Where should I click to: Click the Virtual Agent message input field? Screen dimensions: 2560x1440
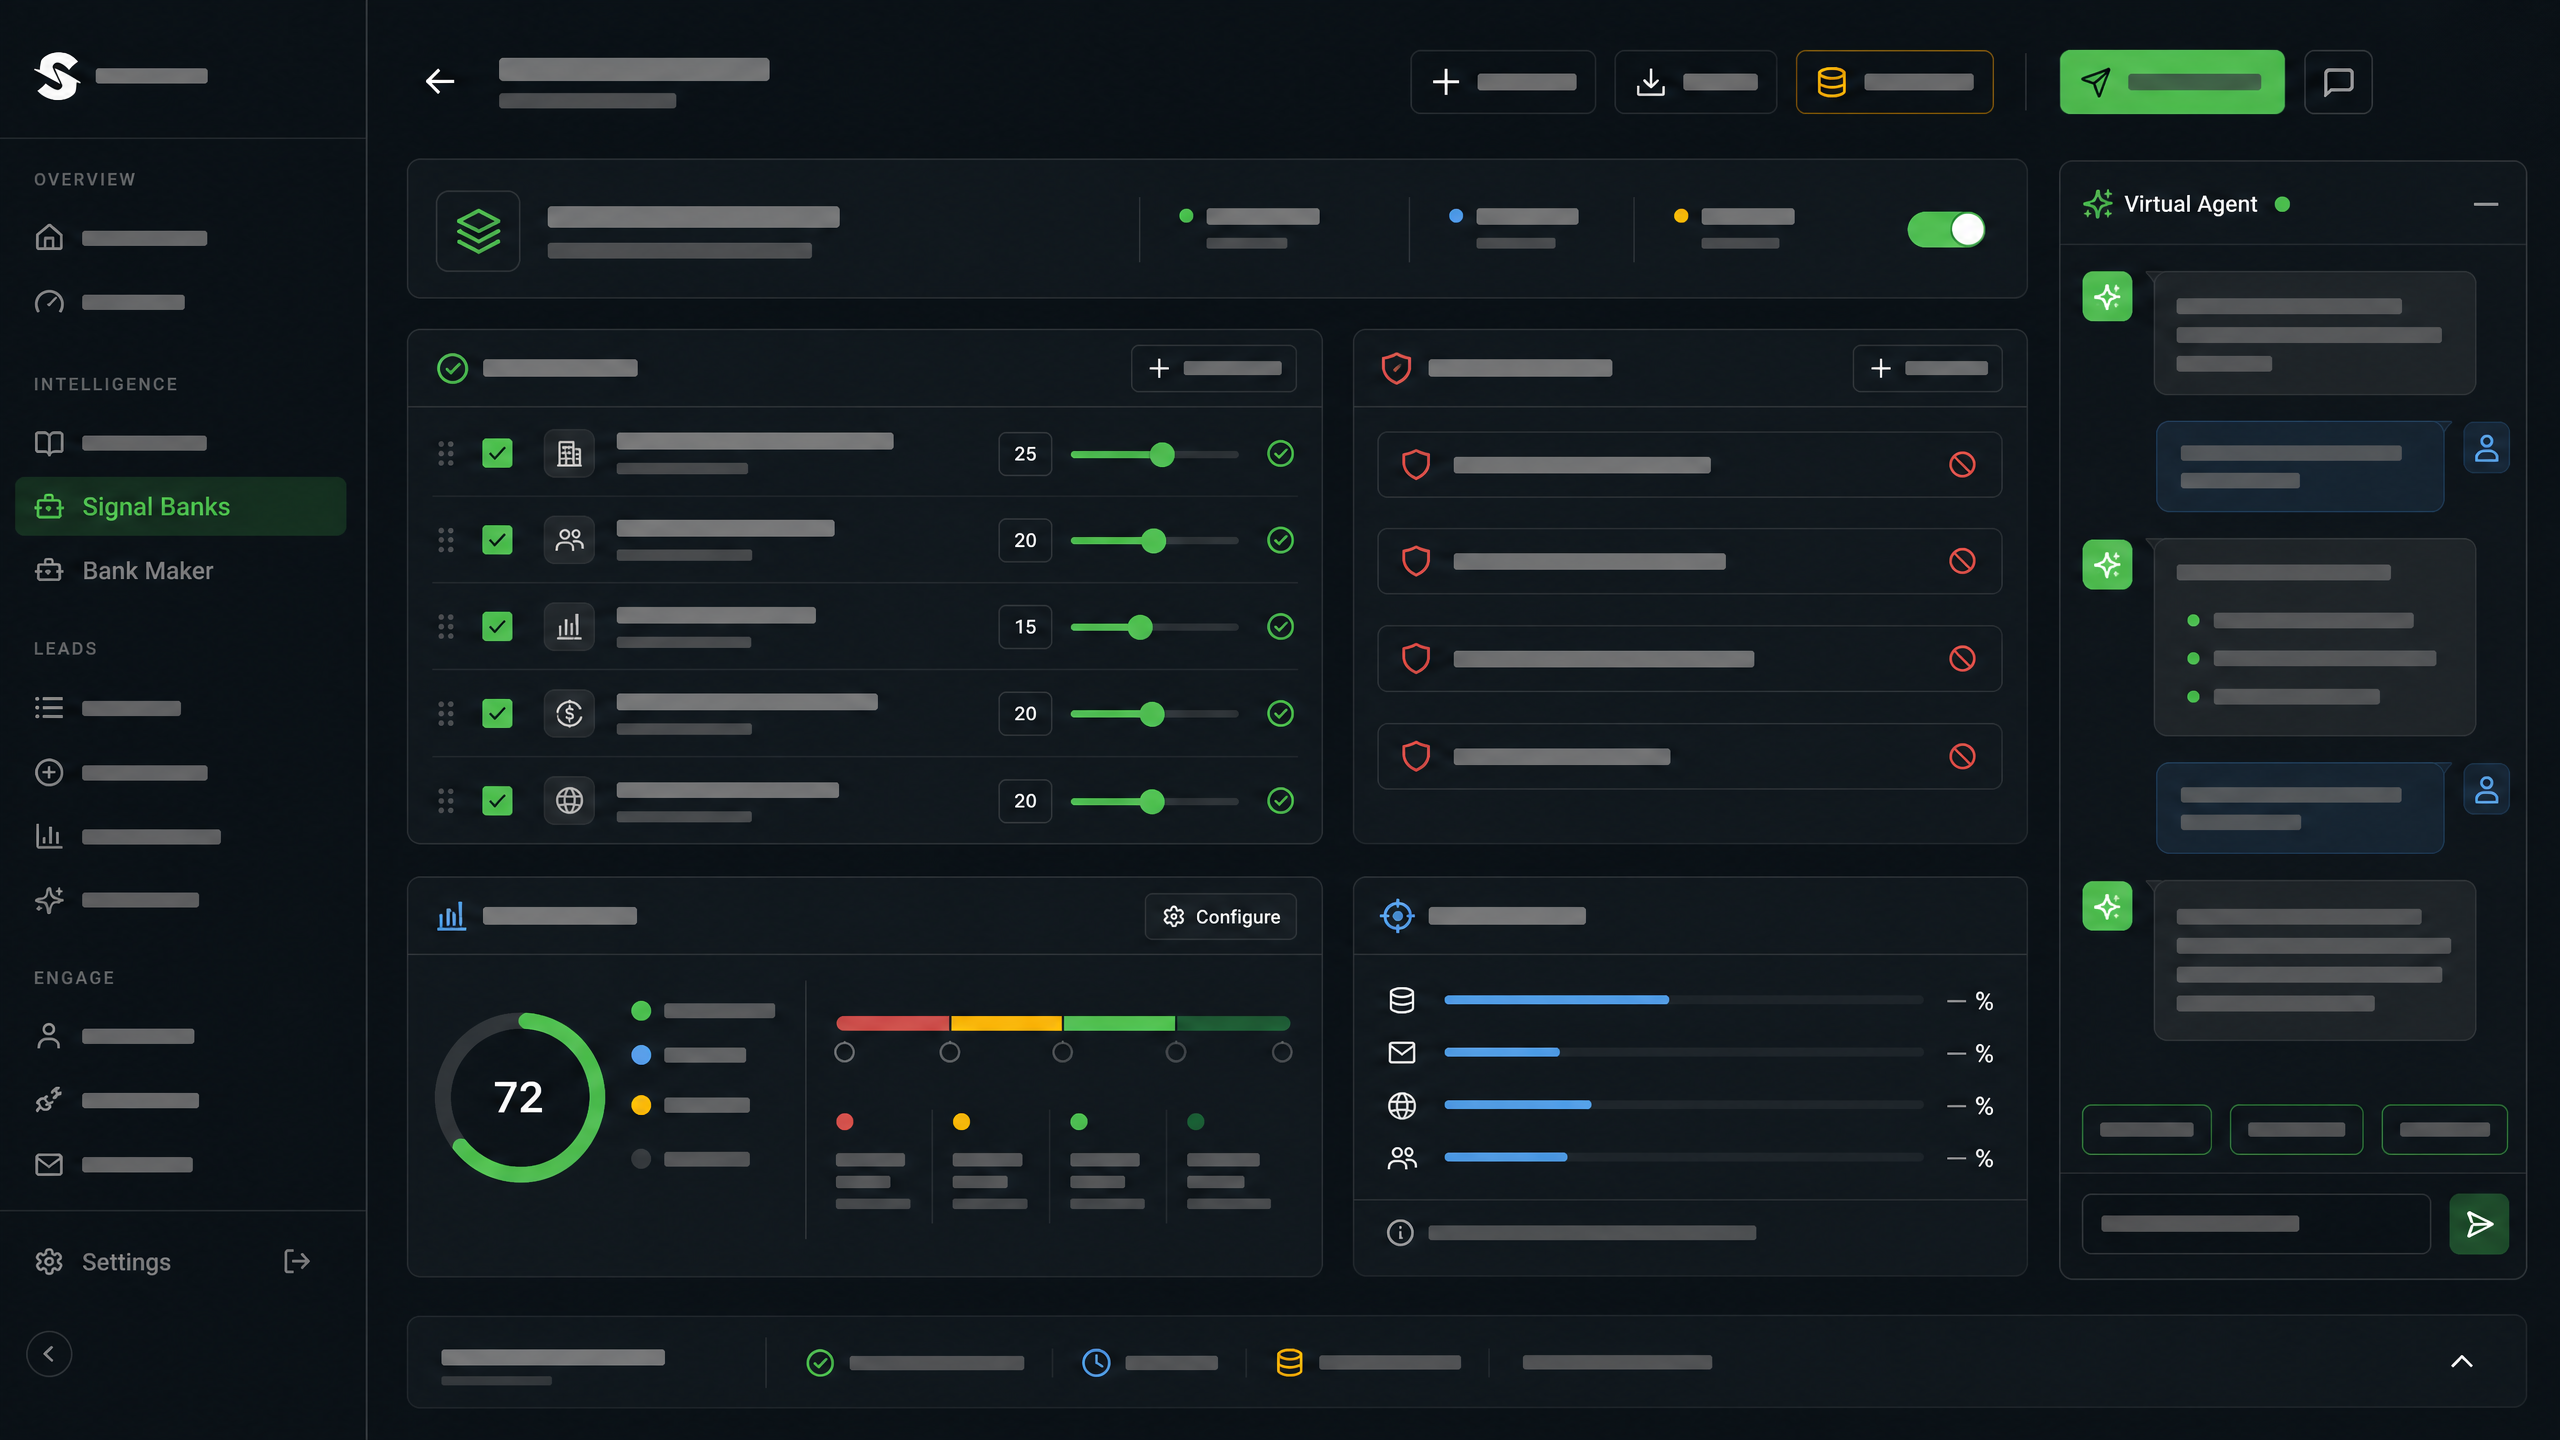2255,1223
